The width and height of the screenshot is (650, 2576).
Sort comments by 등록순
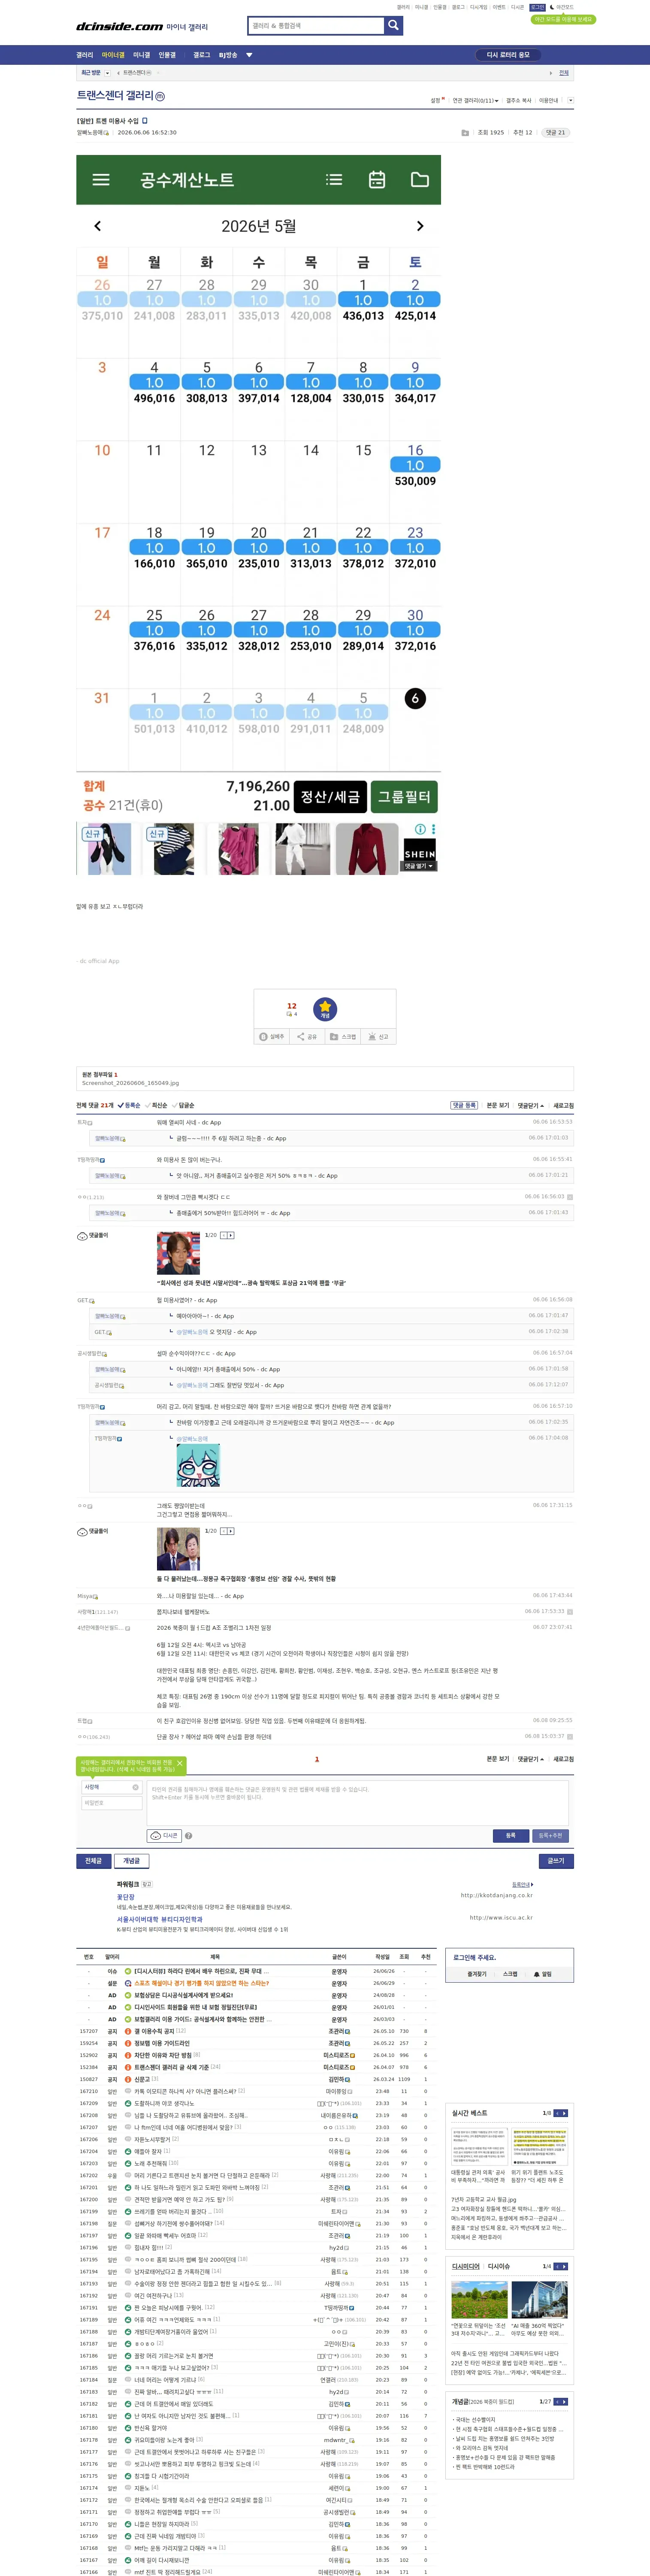click(130, 1106)
